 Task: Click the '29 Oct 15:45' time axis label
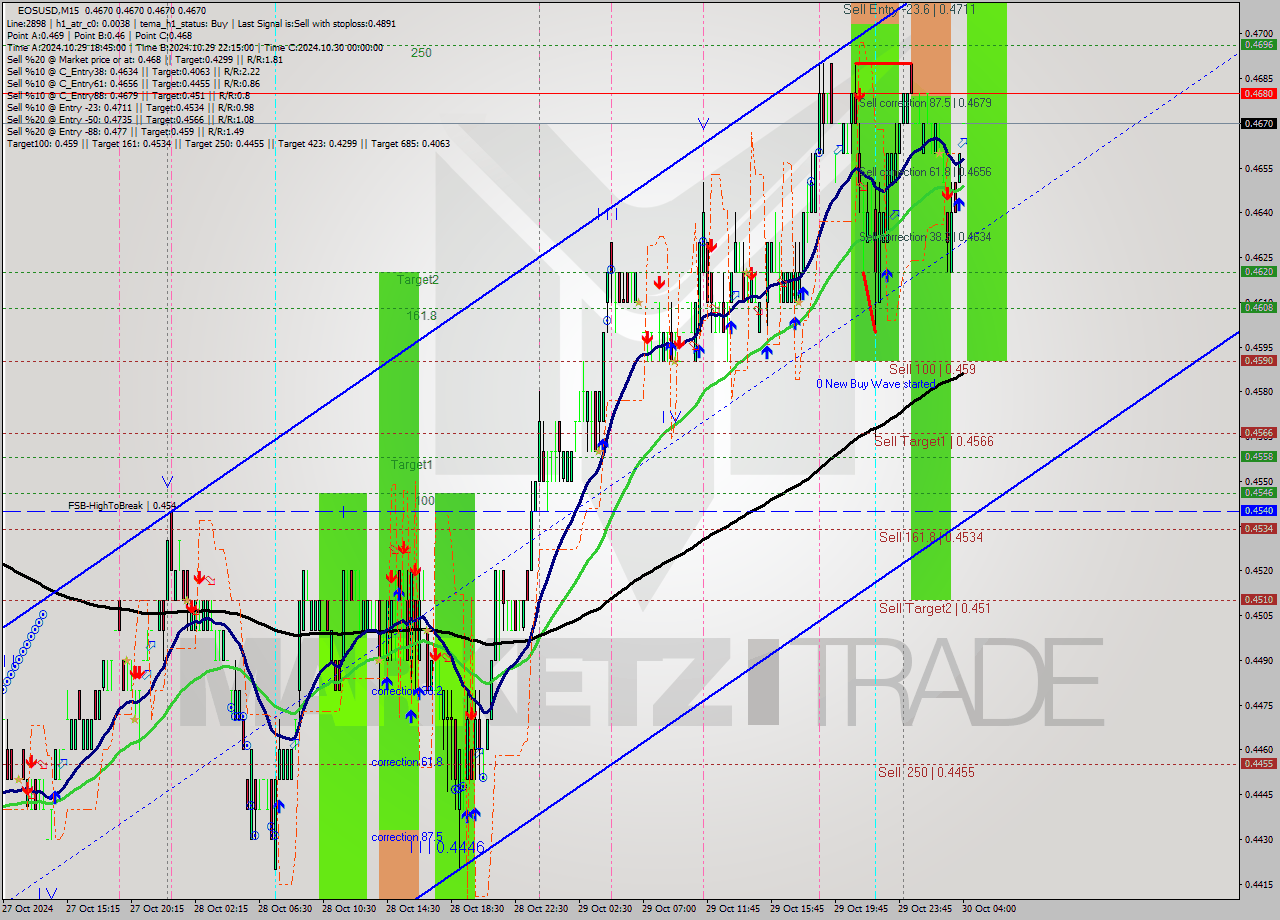(797, 909)
